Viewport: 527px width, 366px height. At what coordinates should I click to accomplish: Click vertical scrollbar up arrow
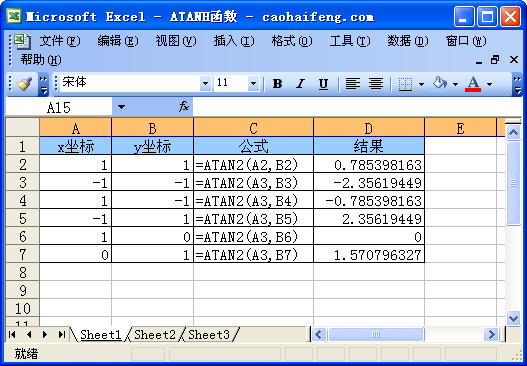513,132
